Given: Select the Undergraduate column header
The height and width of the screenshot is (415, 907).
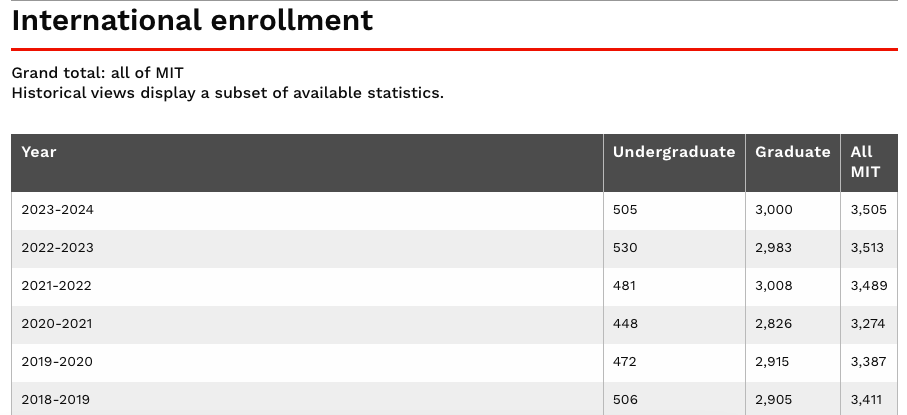Looking at the screenshot, I should coord(673,152).
